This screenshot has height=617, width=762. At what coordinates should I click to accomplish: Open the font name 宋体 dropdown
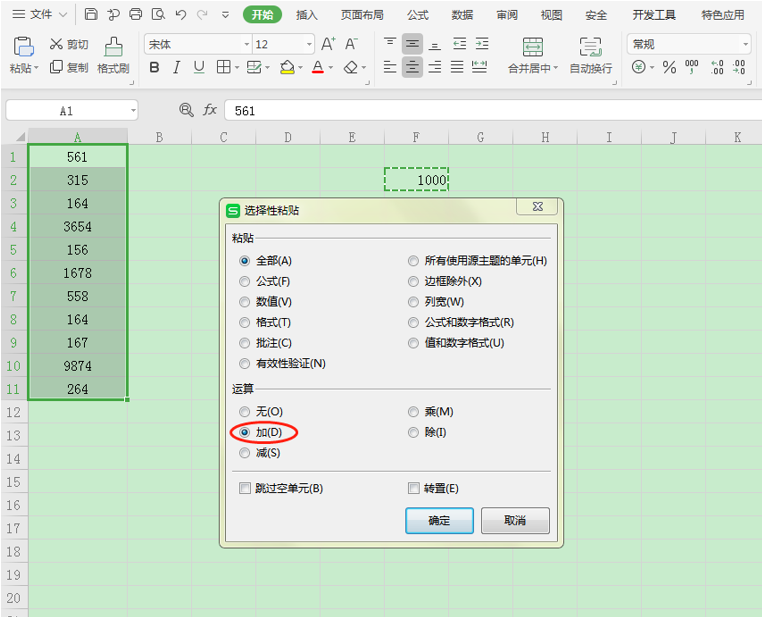click(x=247, y=44)
